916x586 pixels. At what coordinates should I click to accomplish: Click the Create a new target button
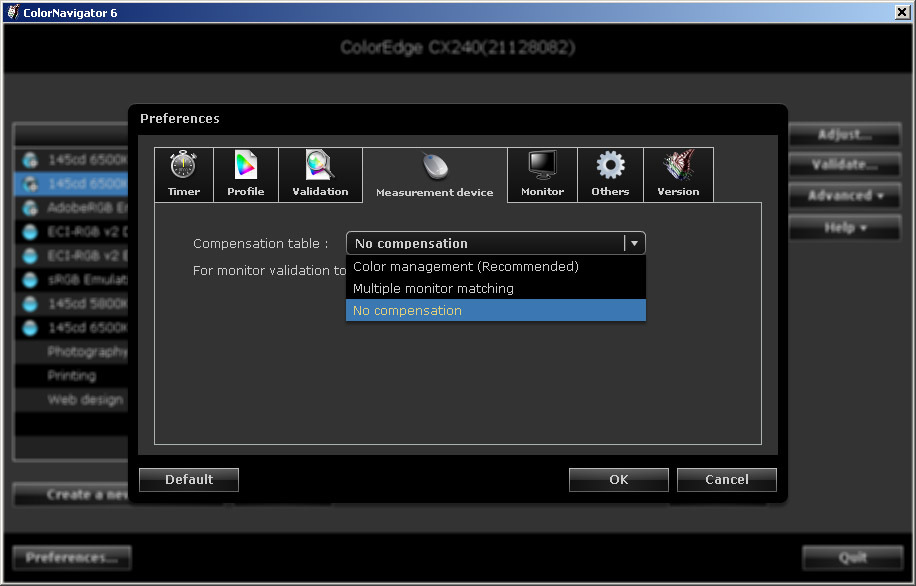pyautogui.click(x=71, y=494)
